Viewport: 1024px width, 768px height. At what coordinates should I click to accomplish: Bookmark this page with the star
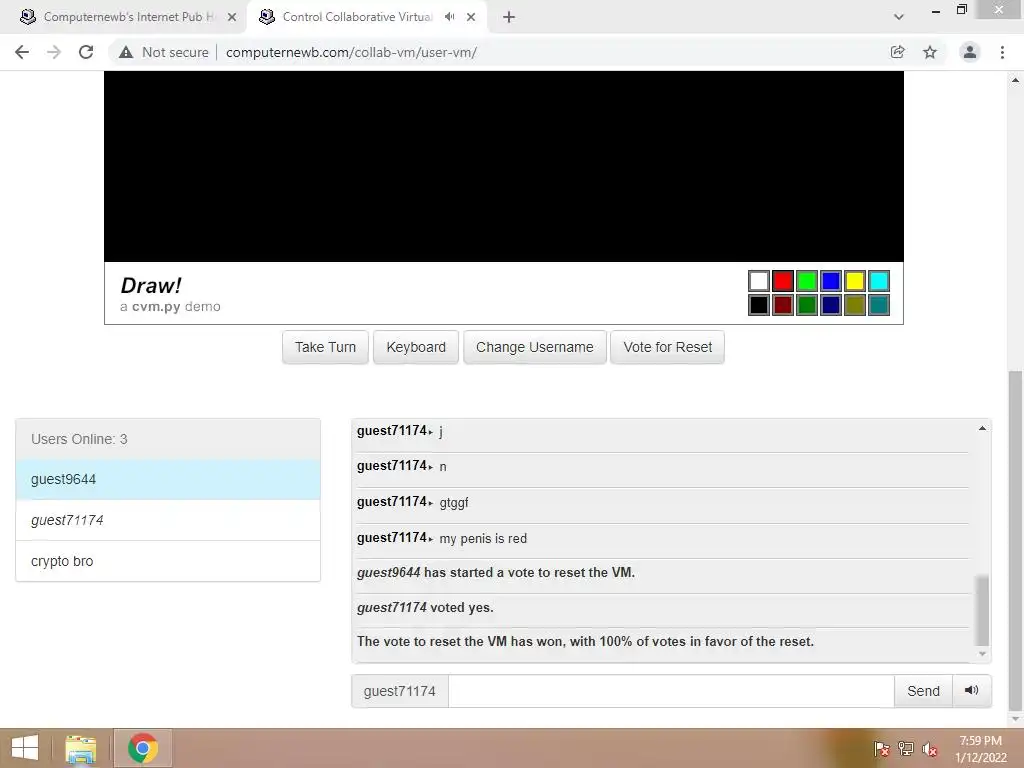[930, 52]
